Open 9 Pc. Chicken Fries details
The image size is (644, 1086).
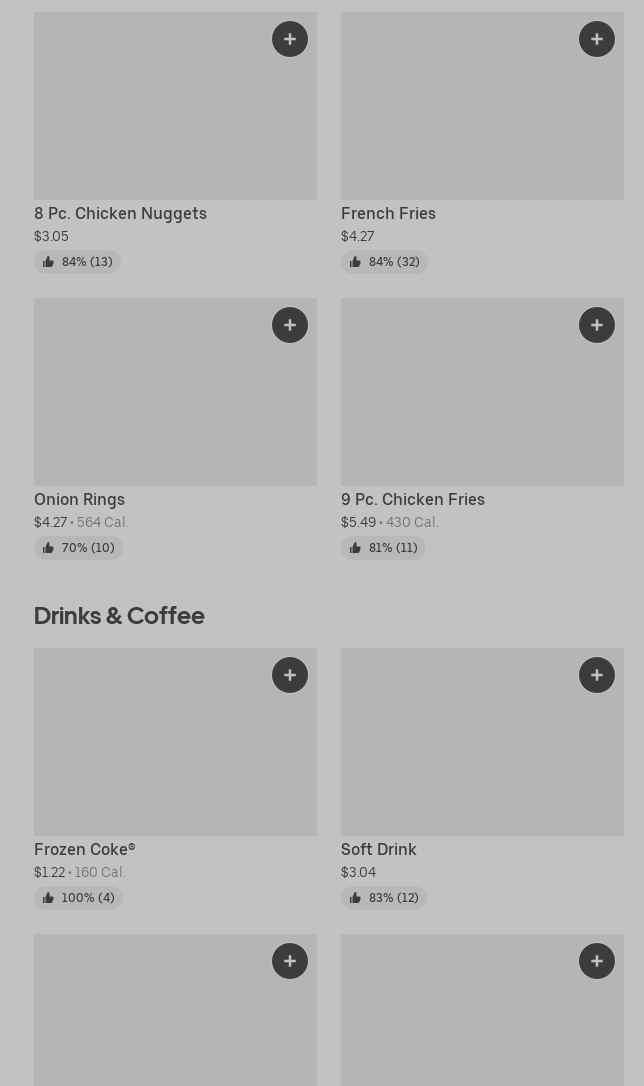pos(412,499)
